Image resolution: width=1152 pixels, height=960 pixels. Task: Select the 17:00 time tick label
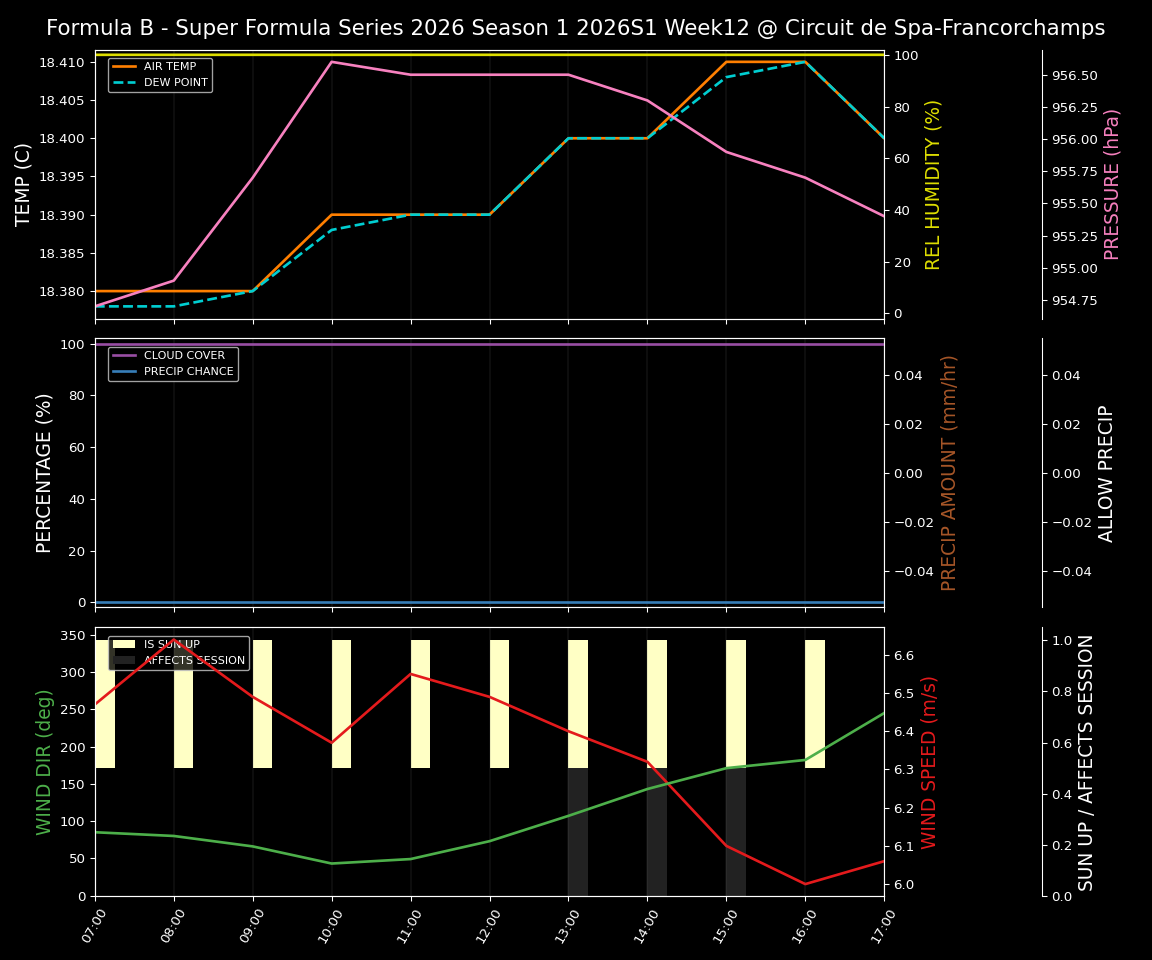pos(884,925)
